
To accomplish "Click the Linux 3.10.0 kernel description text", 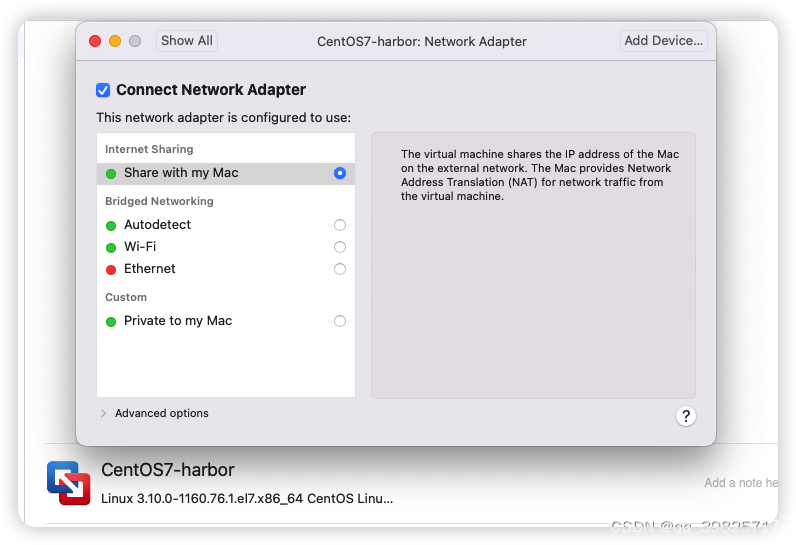I will (x=247, y=499).
